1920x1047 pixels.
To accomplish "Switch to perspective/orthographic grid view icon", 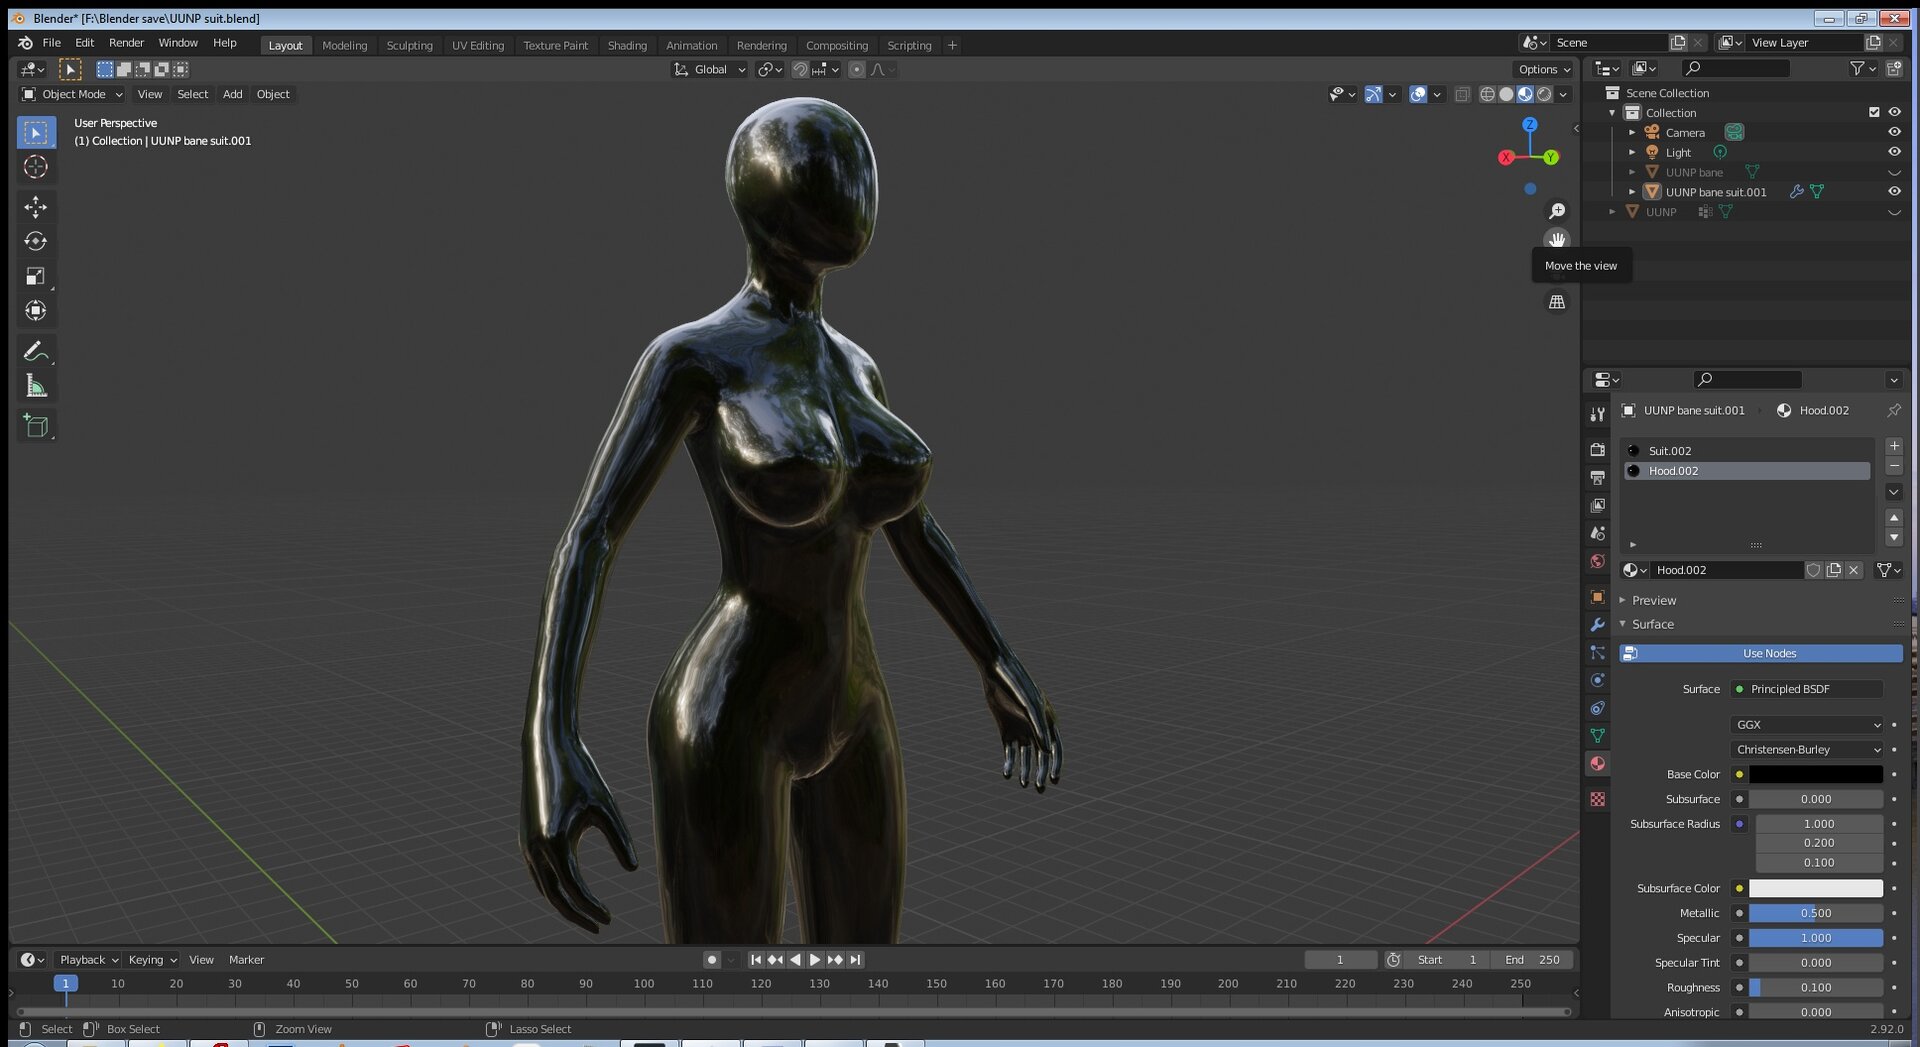I will click(x=1557, y=302).
